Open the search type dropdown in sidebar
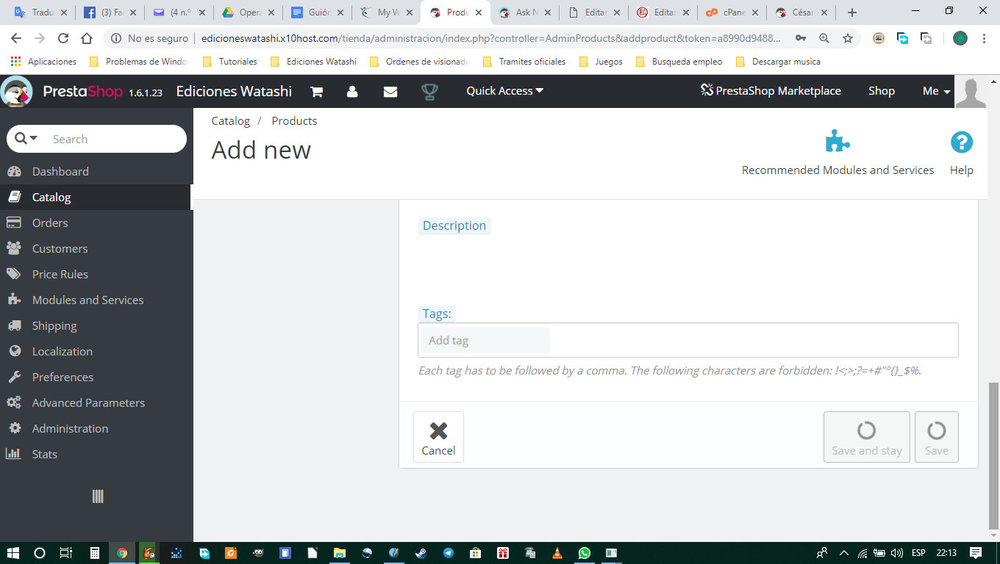1000x564 pixels. coord(26,138)
